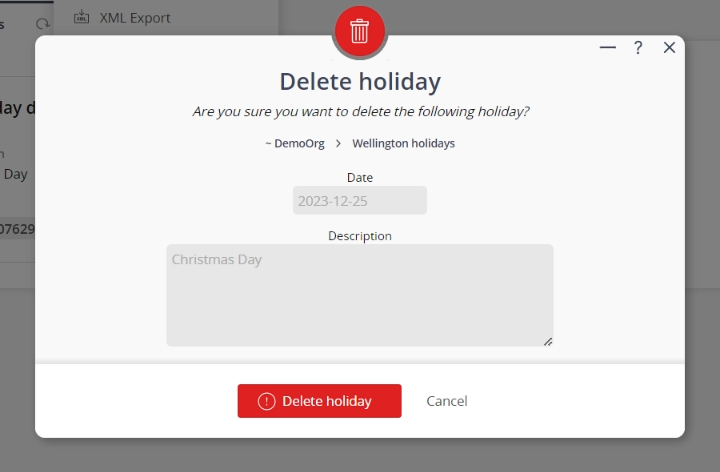Click the partially hidden Day entry behind the dialog
The height and width of the screenshot is (472, 720).
pyautogui.click(x=16, y=174)
